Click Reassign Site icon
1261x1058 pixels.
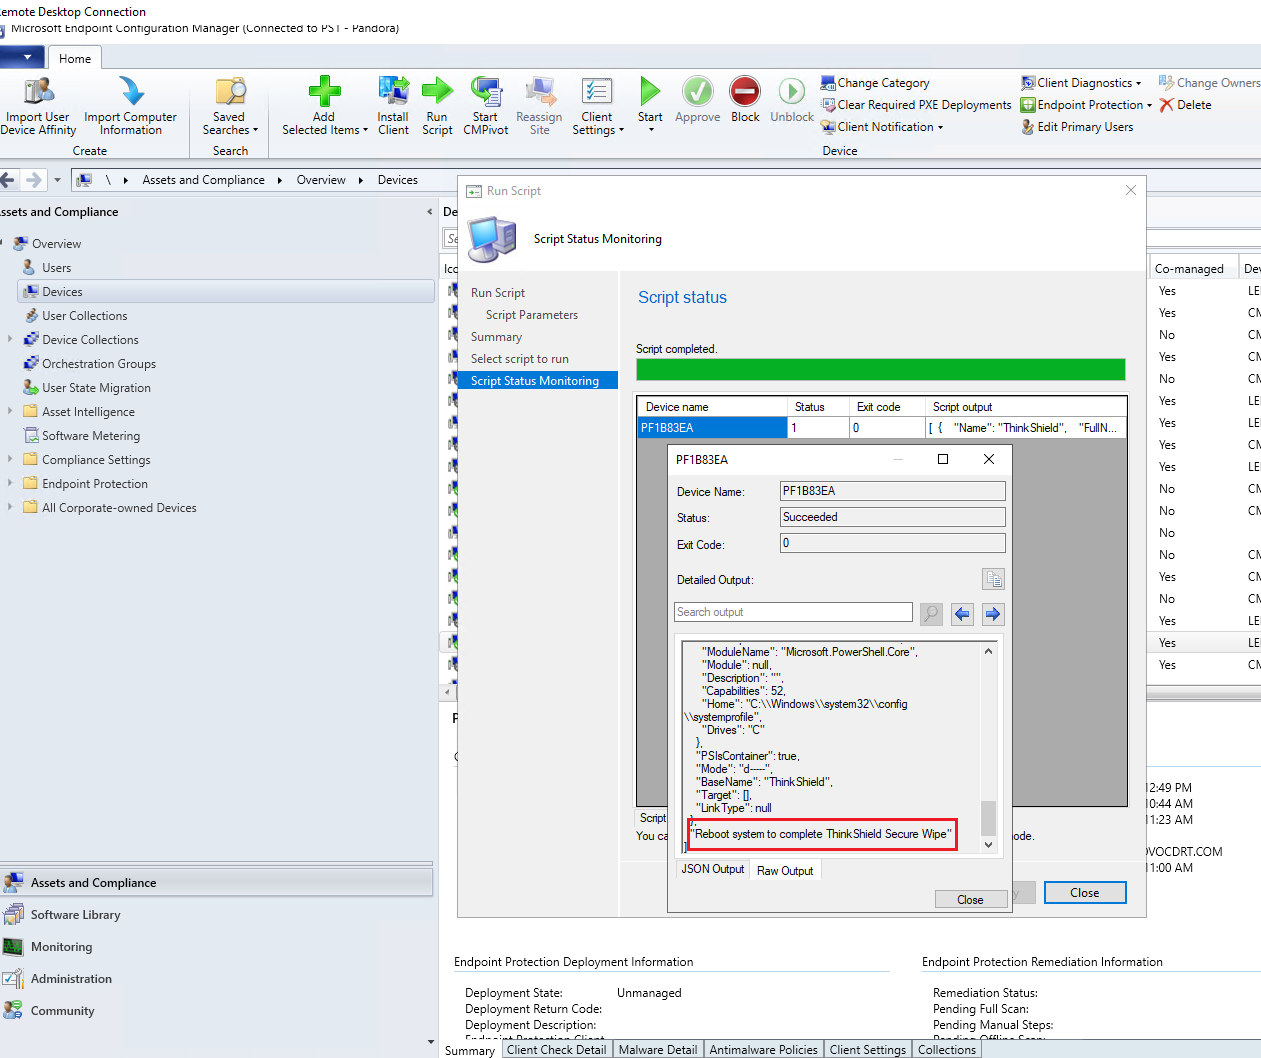(540, 91)
